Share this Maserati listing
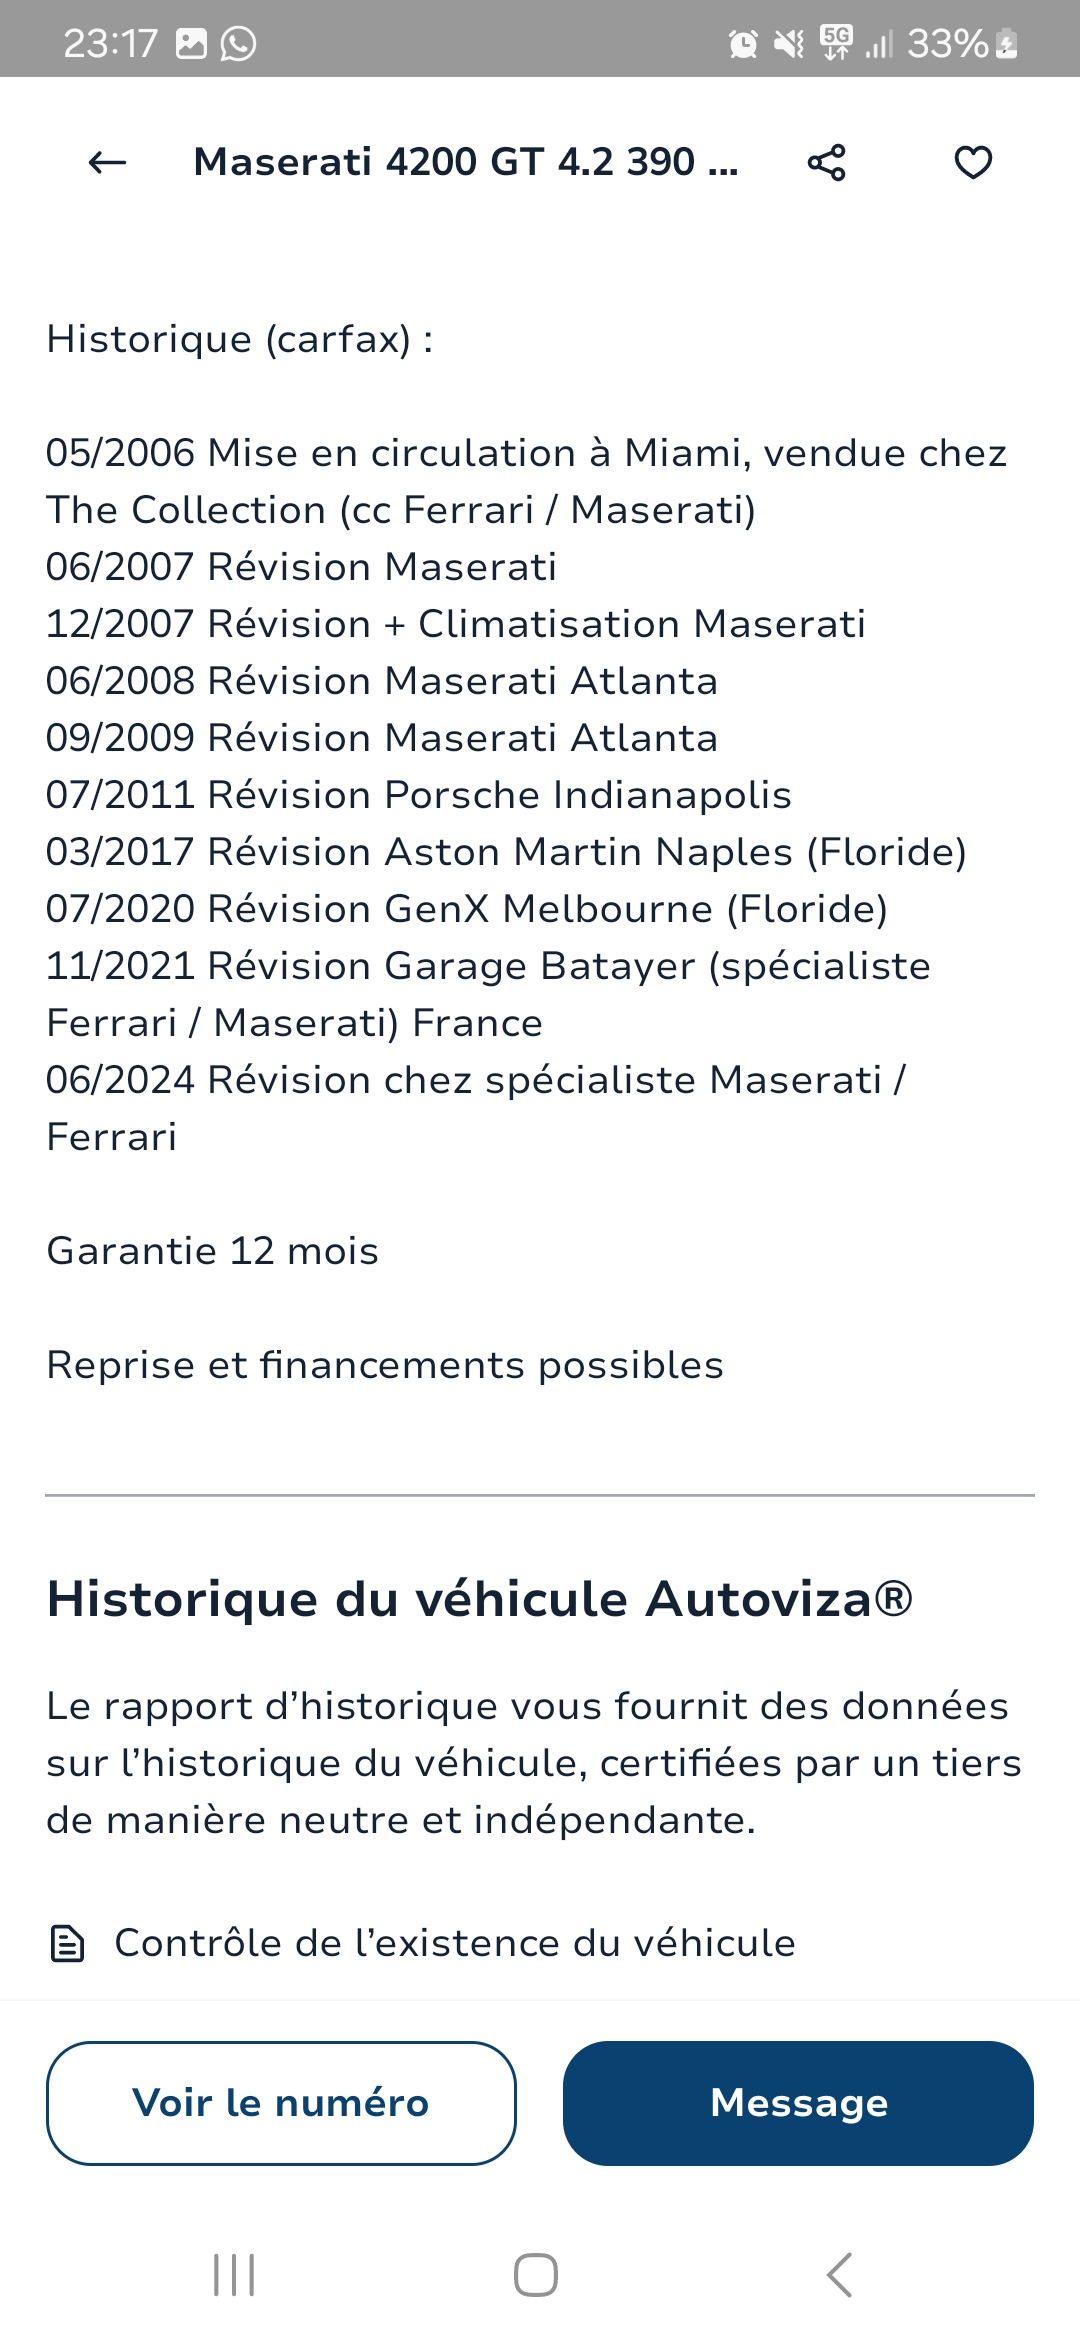 click(826, 162)
